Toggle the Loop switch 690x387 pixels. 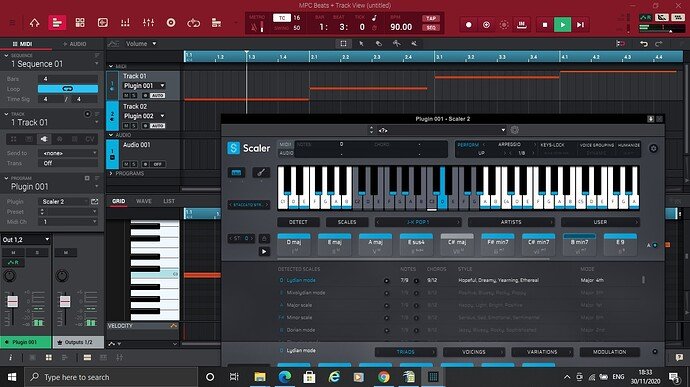tap(68, 88)
